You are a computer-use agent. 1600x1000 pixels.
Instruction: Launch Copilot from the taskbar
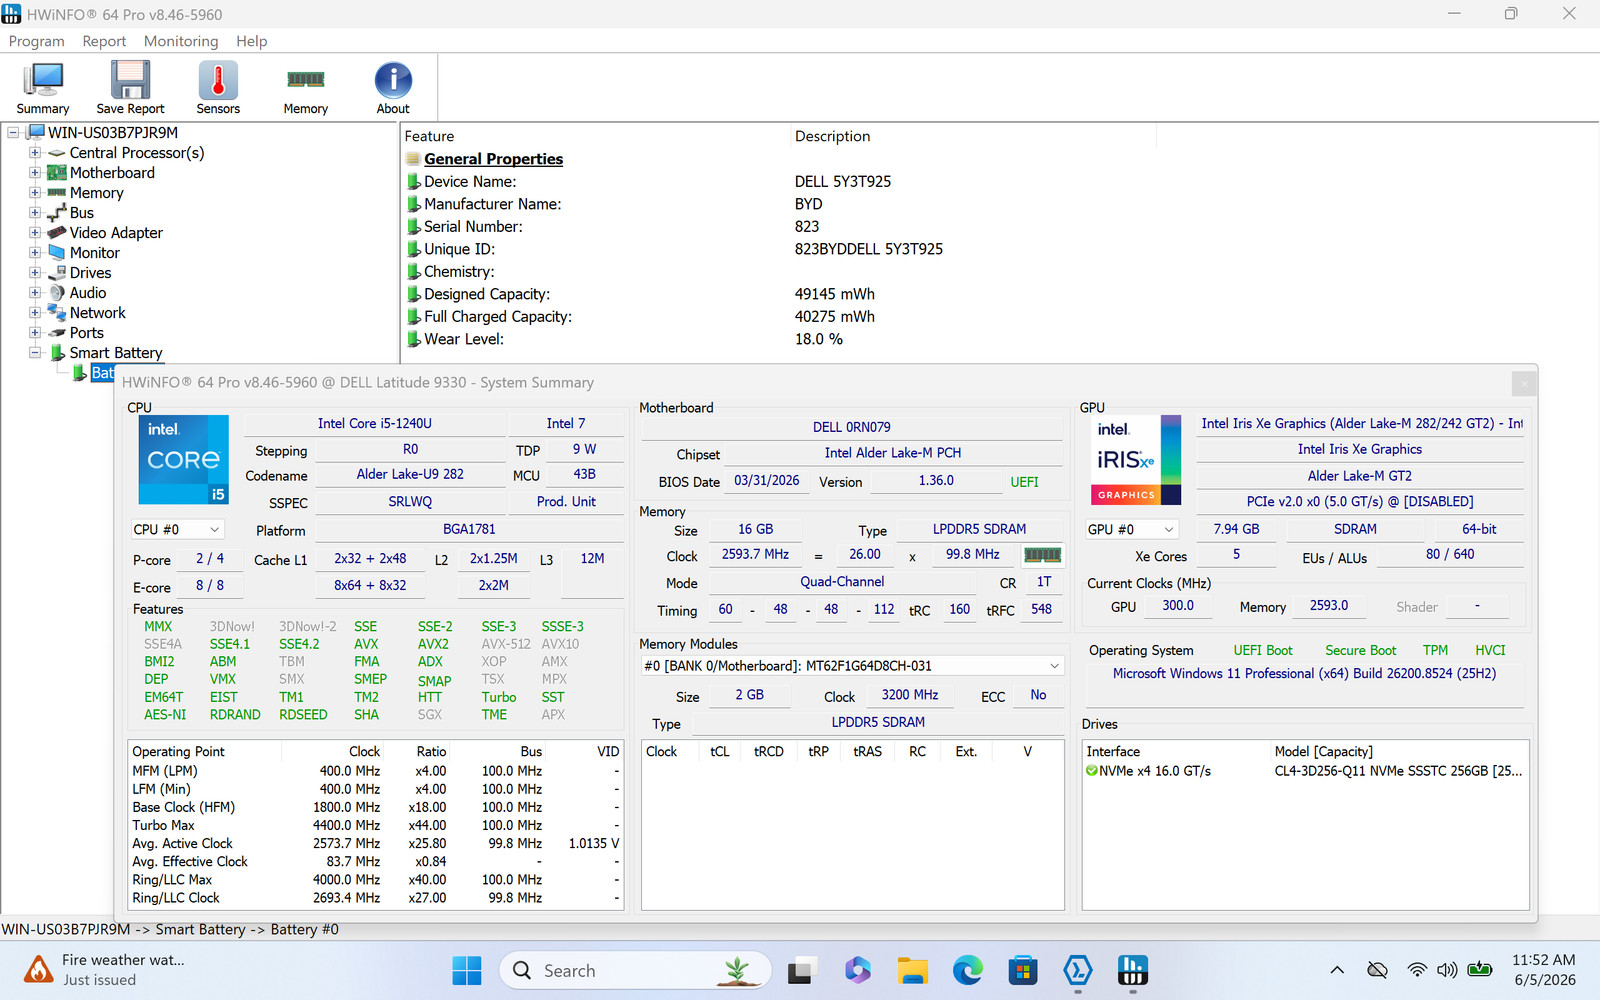point(857,970)
